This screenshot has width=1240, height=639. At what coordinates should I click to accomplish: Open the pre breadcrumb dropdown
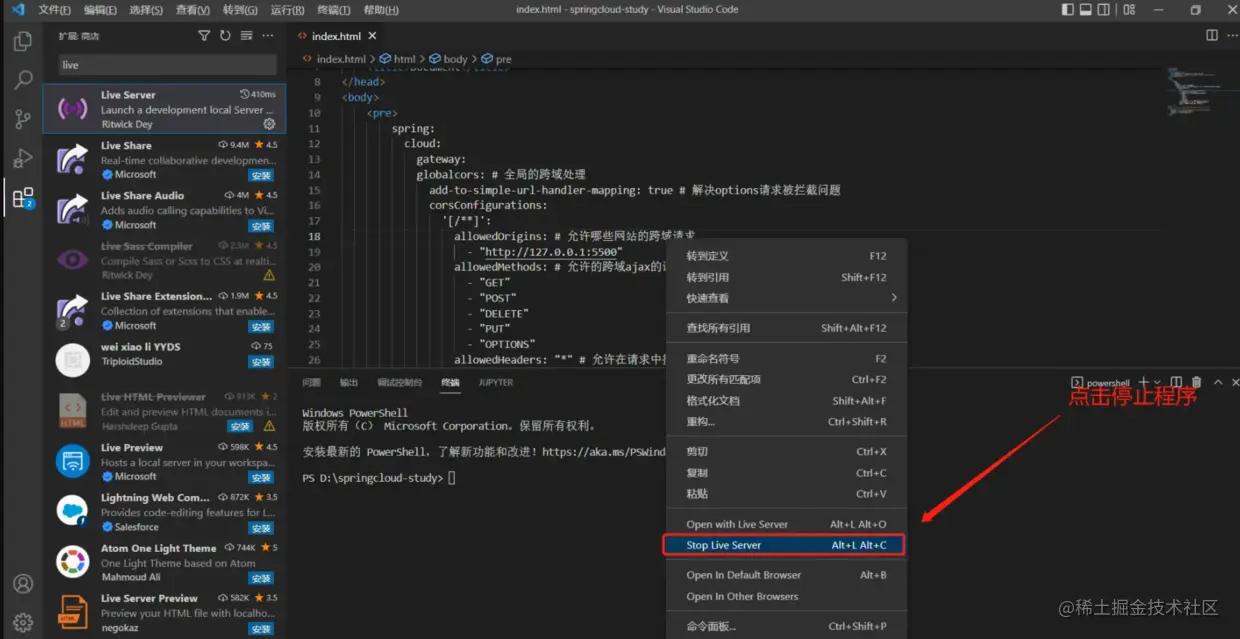[496, 59]
